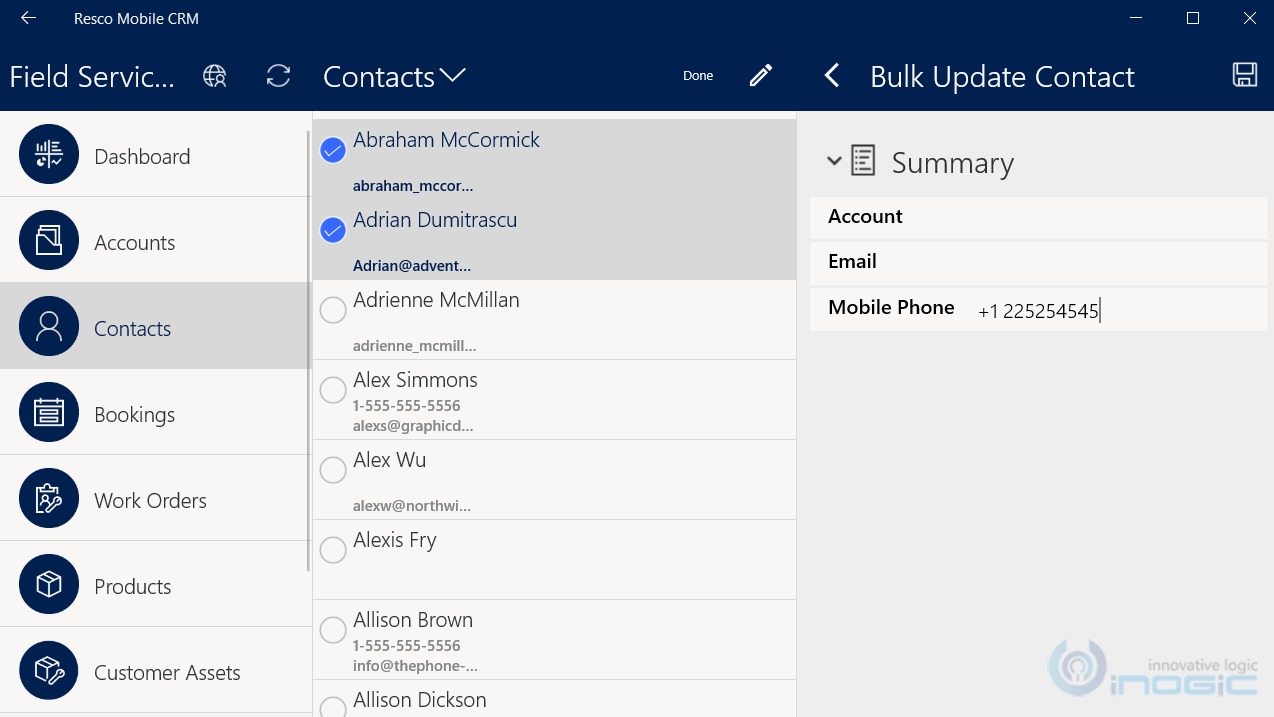Click the Customer Assets icon
The width and height of the screenshot is (1274, 717).
49,670
